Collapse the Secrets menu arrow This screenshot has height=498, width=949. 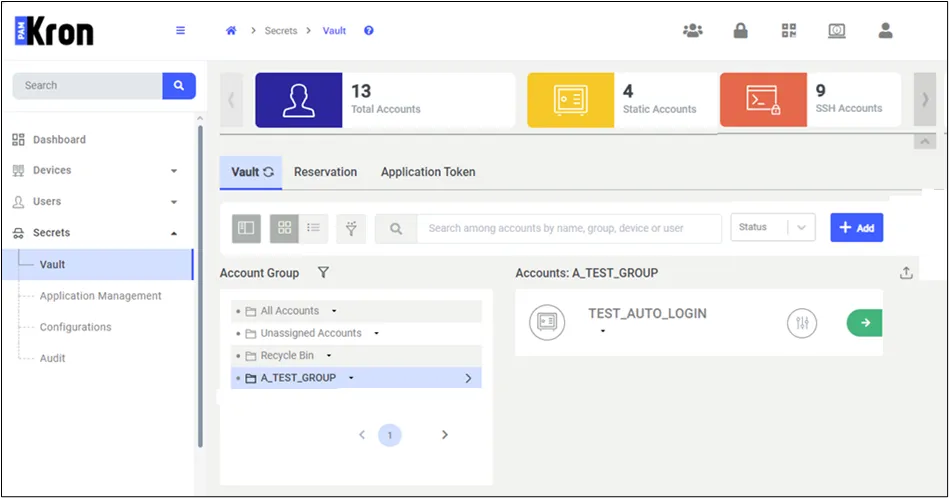174,234
